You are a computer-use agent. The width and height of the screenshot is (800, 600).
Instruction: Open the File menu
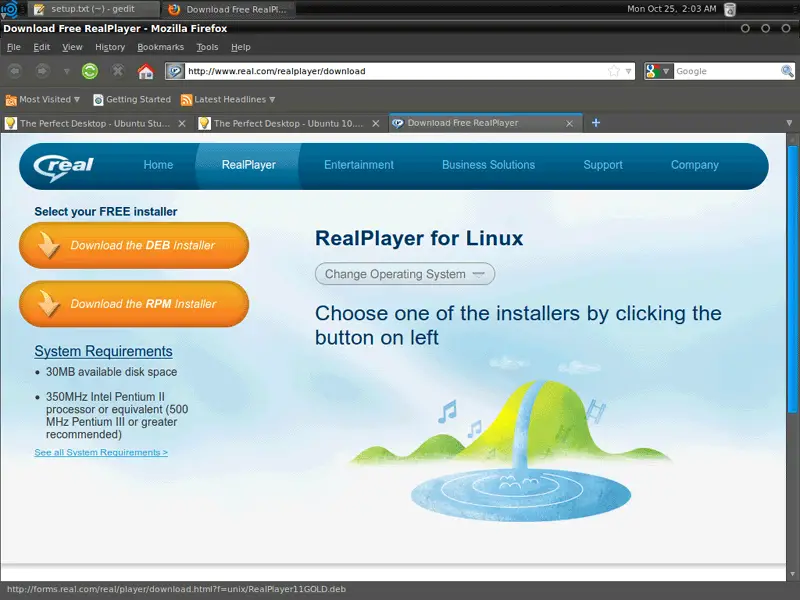(14, 47)
